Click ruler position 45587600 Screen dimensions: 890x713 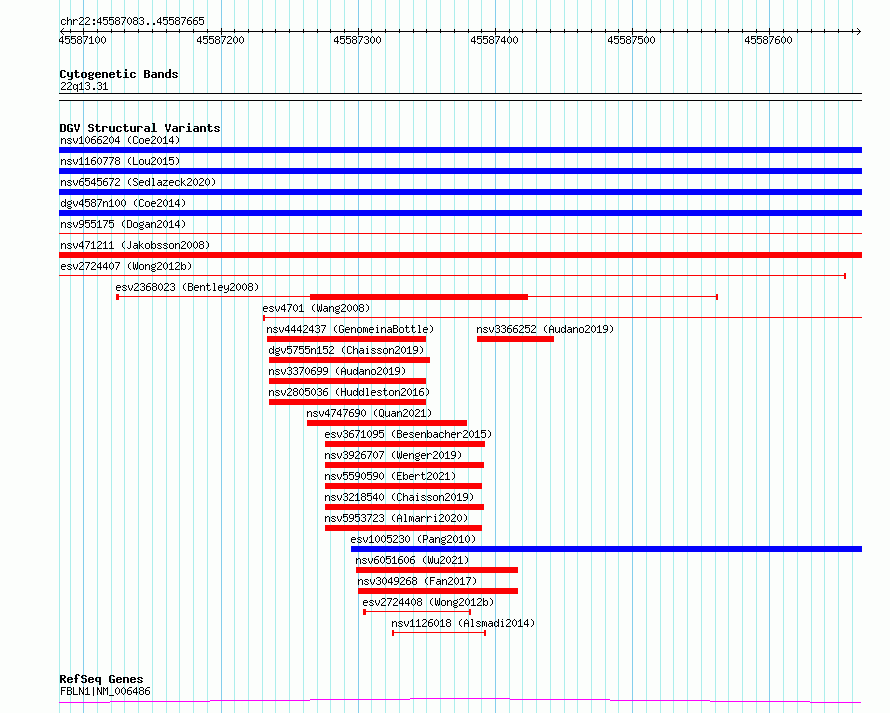click(x=769, y=40)
